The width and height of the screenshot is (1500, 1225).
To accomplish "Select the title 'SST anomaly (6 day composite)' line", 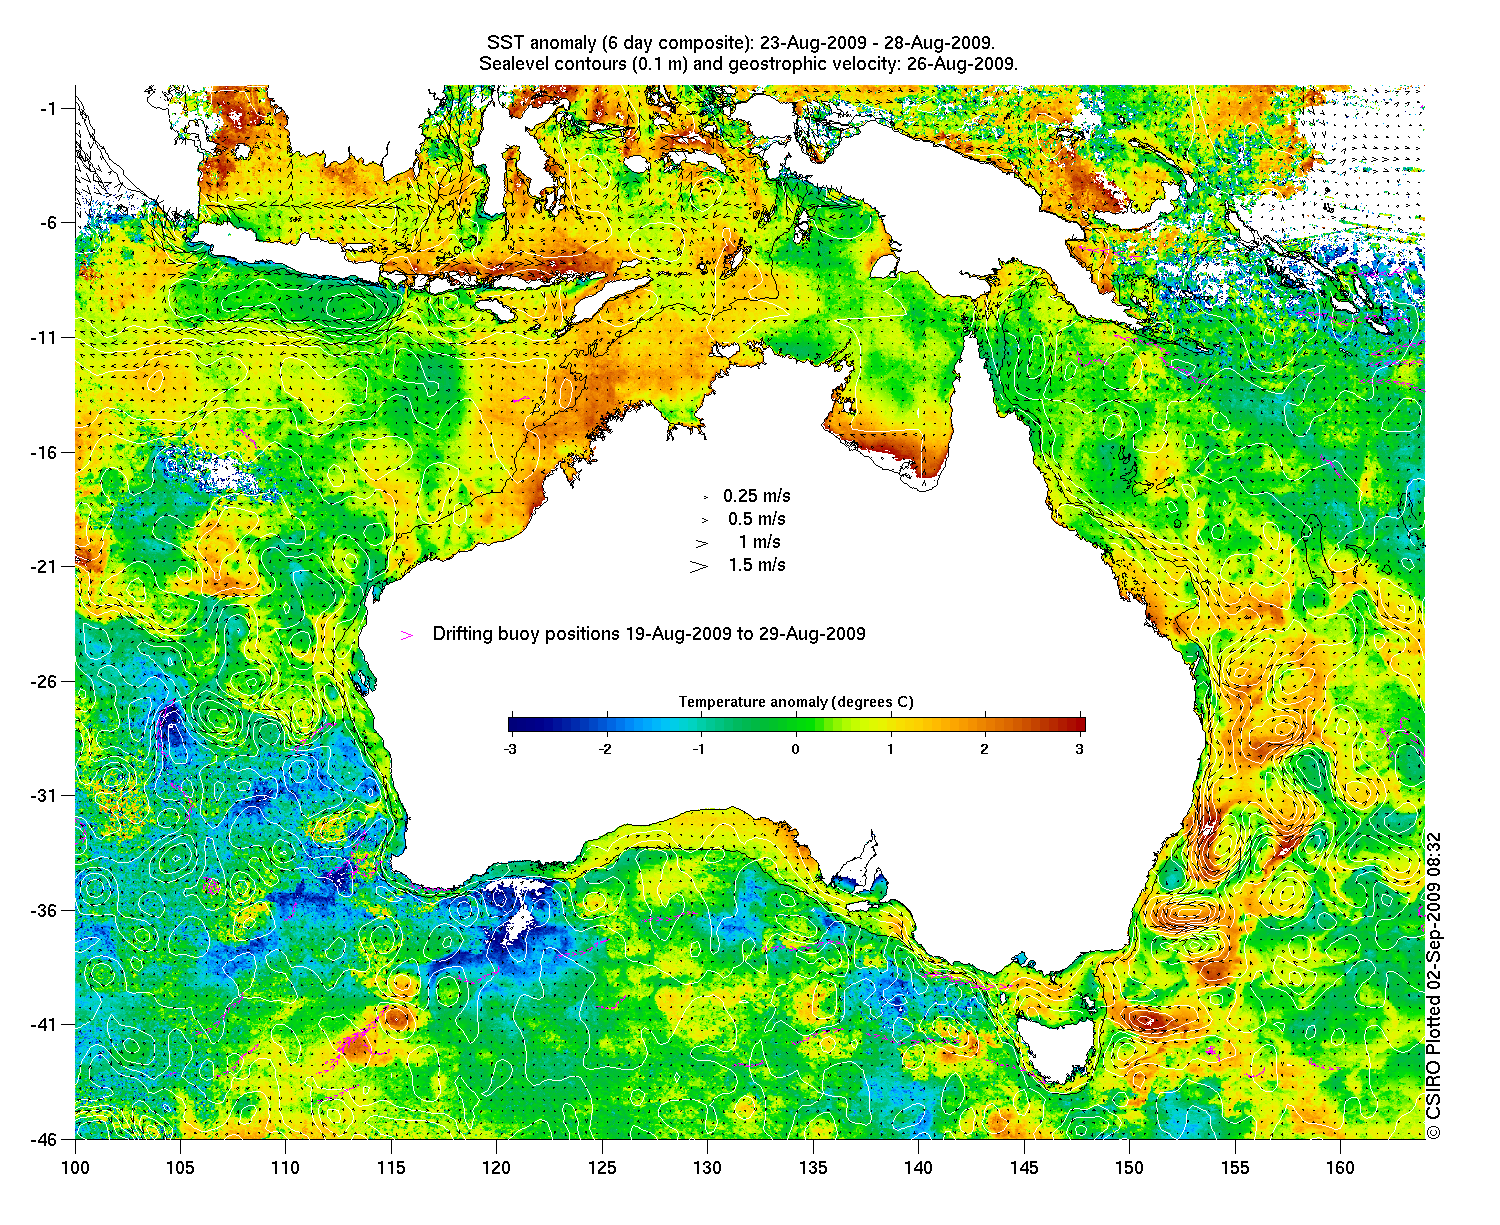I will tap(741, 43).
